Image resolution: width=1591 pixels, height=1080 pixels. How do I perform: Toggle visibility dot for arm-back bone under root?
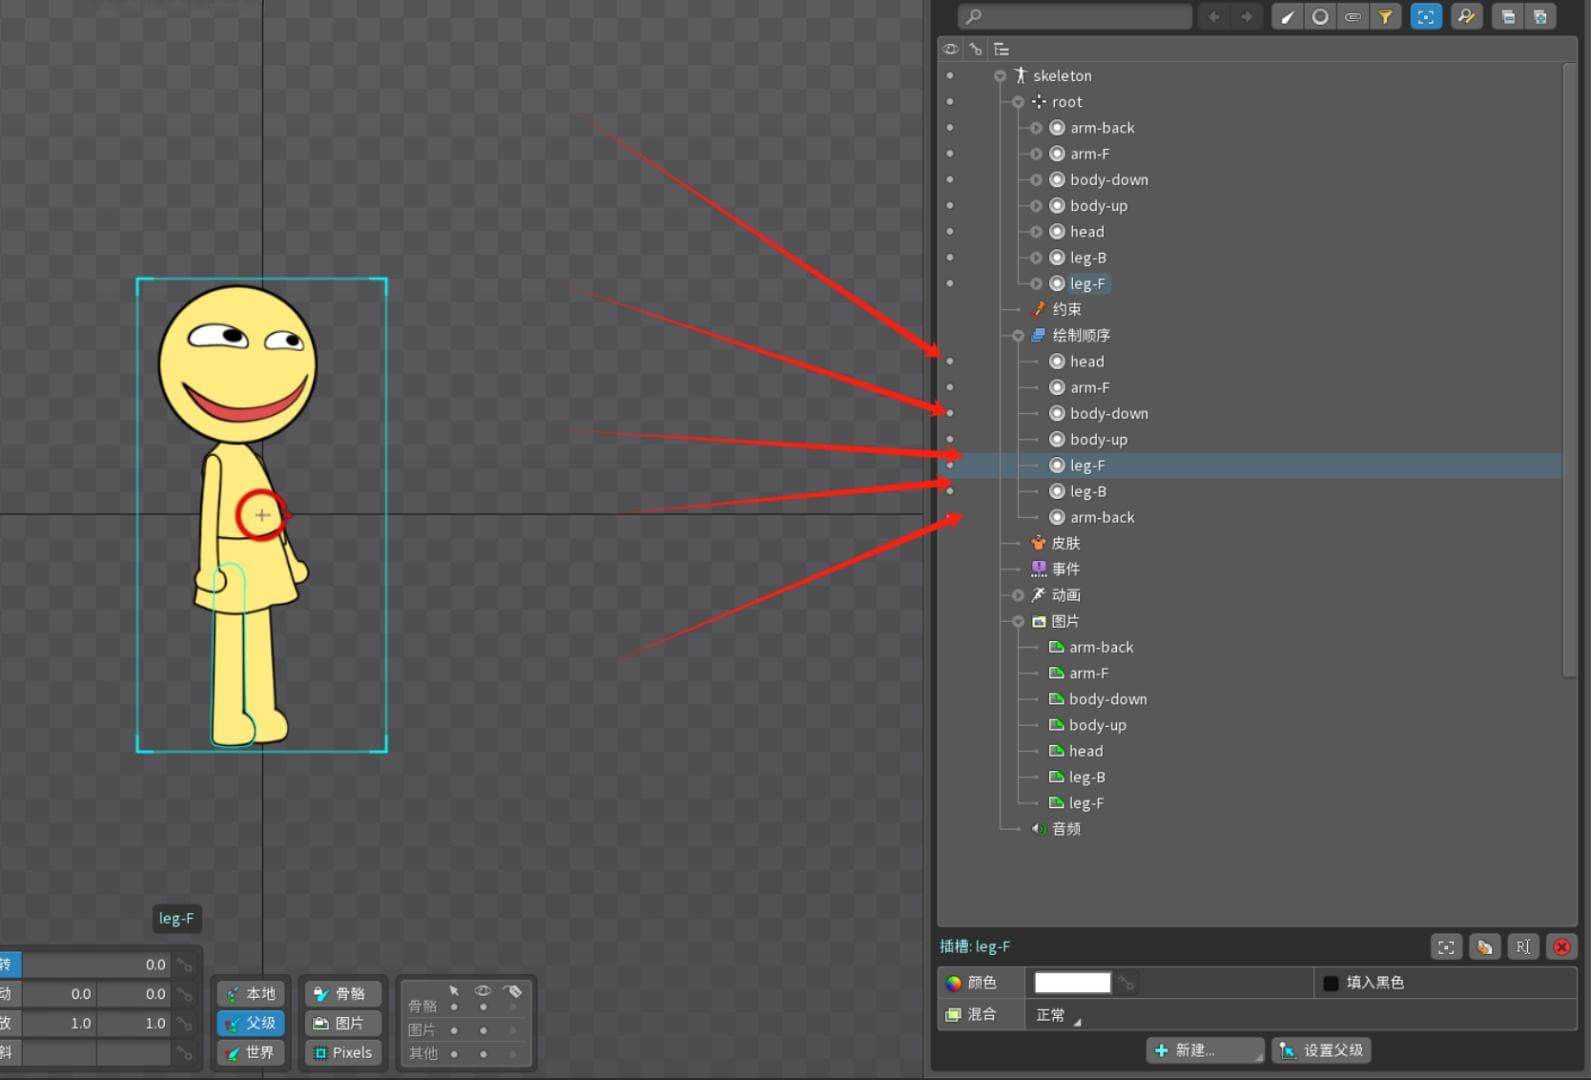[x=950, y=128]
